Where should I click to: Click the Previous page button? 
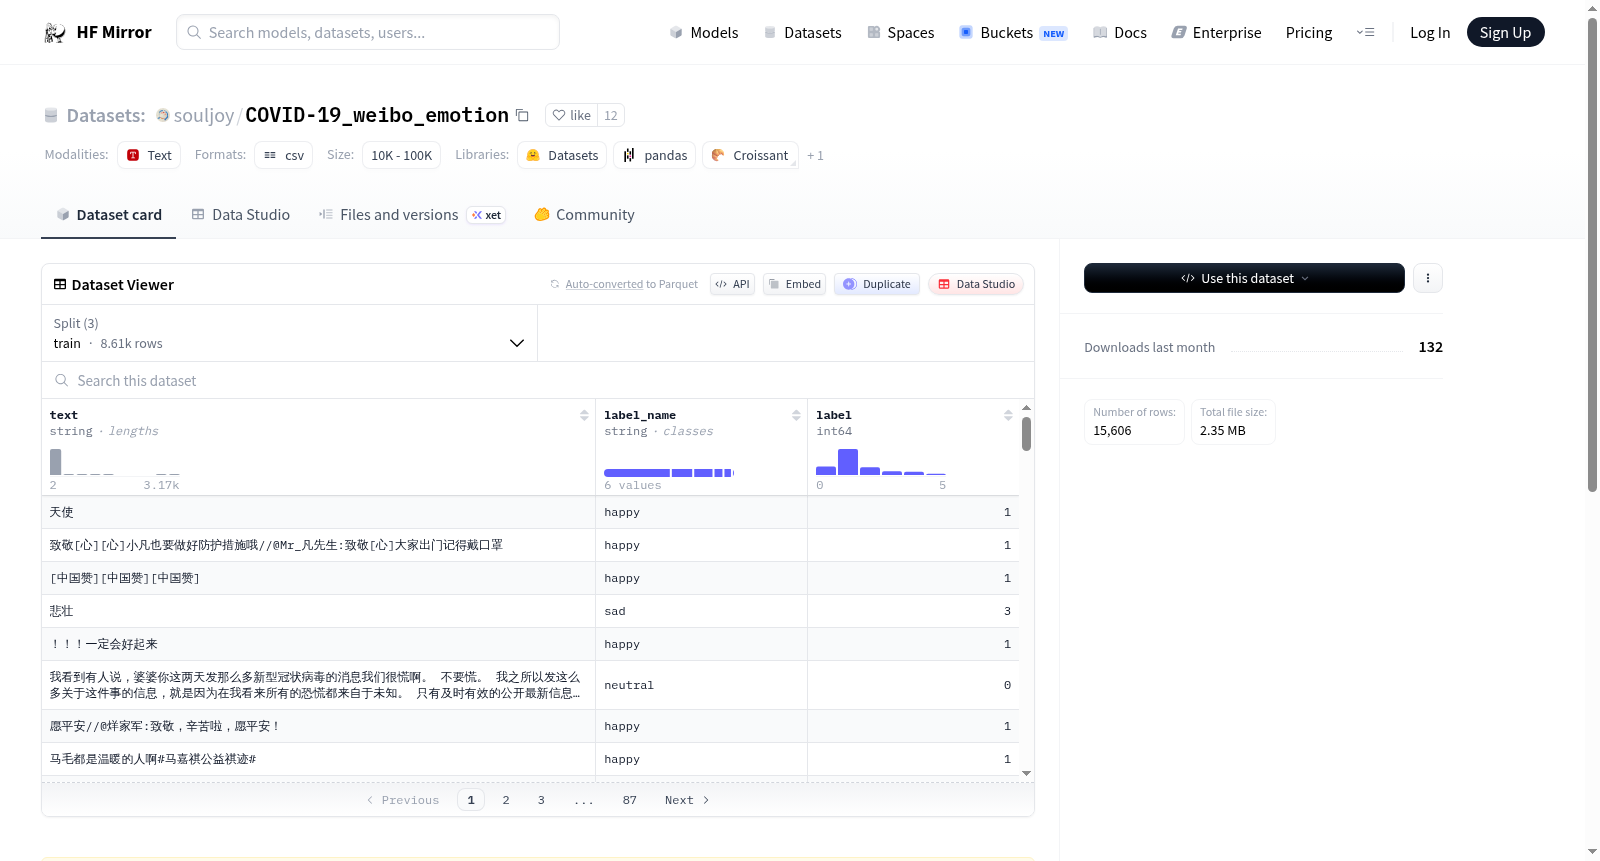(403, 800)
